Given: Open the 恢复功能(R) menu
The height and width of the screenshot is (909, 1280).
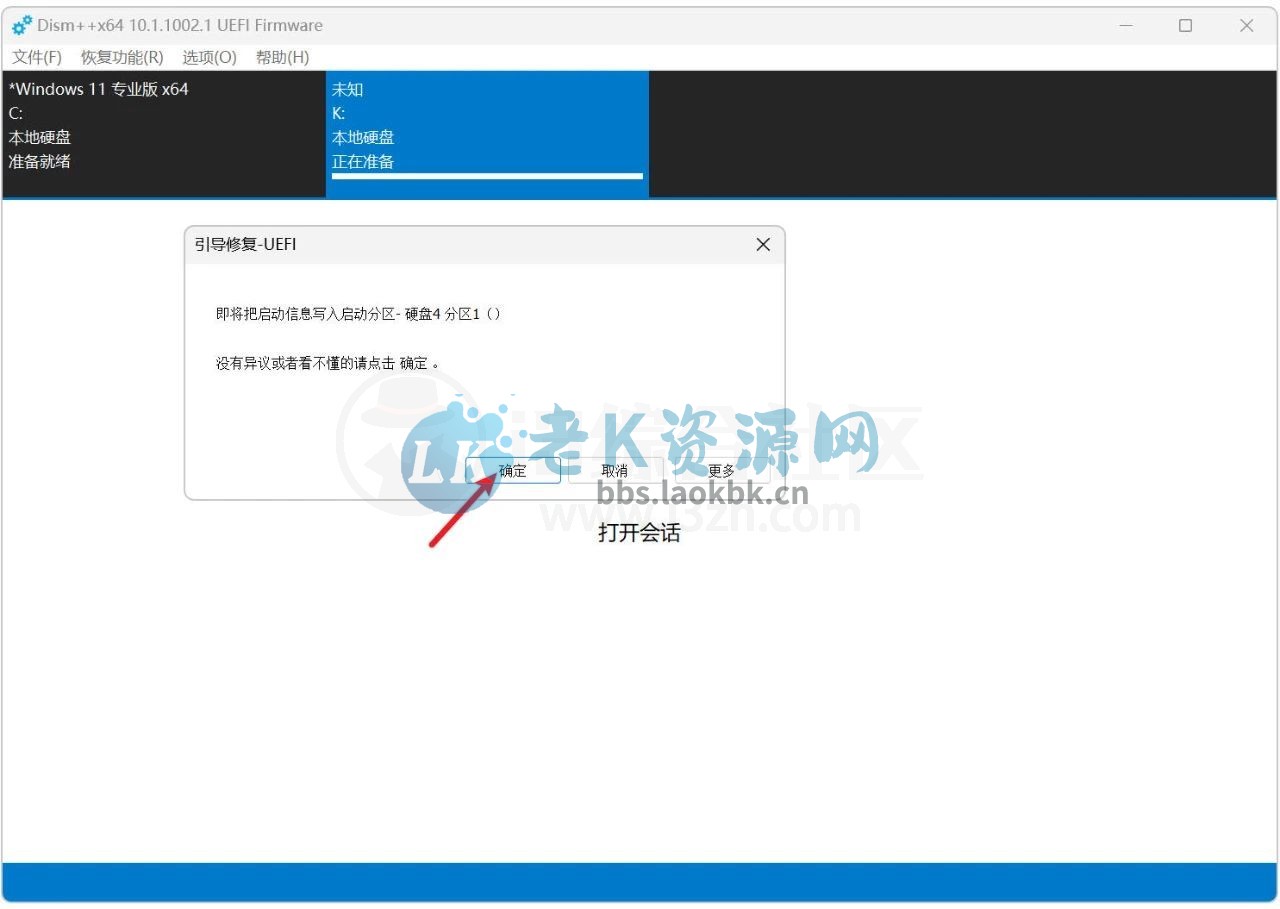Looking at the screenshot, I should pos(122,57).
